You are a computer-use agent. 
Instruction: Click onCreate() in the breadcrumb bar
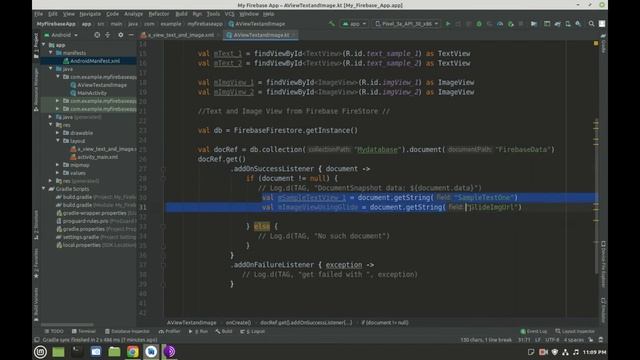click(238, 322)
